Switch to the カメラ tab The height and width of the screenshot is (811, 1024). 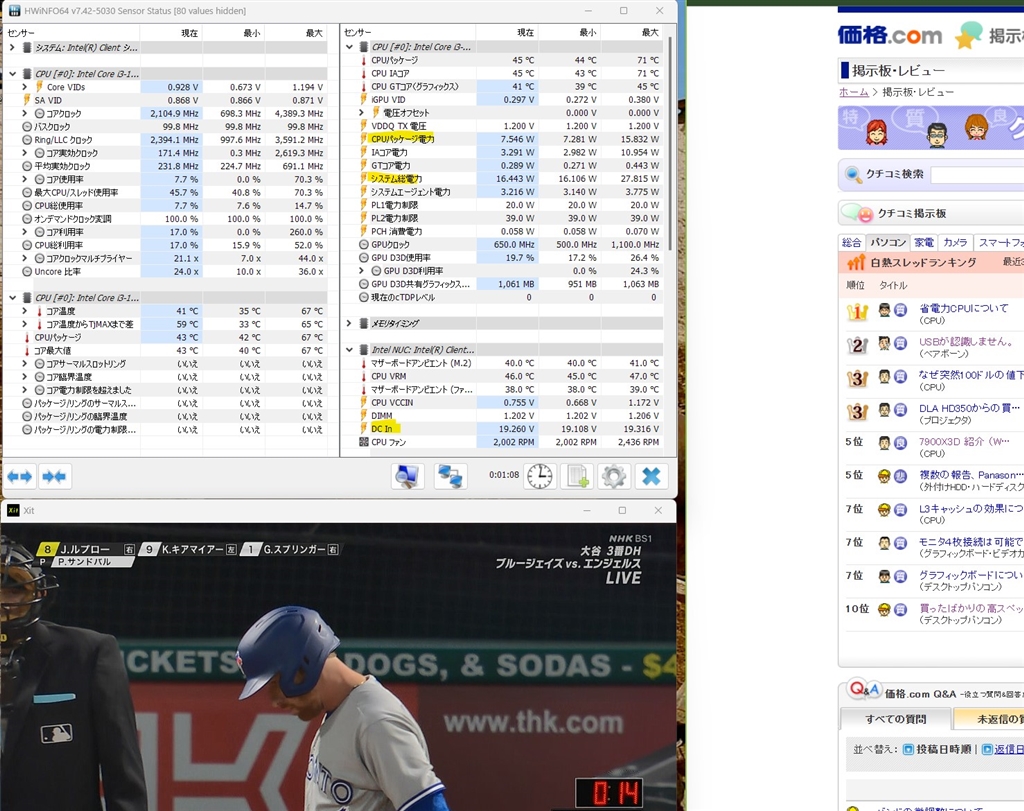pos(955,242)
